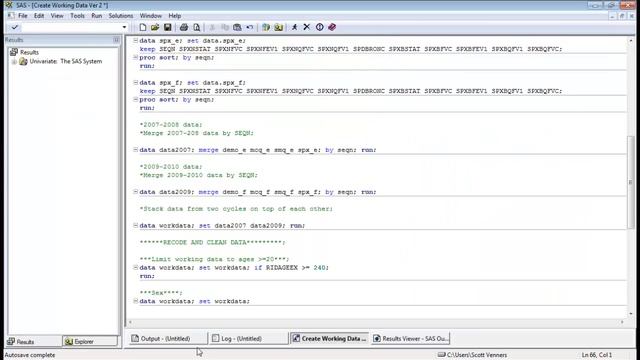Click the Copy icon in toolbar

pos(224,27)
